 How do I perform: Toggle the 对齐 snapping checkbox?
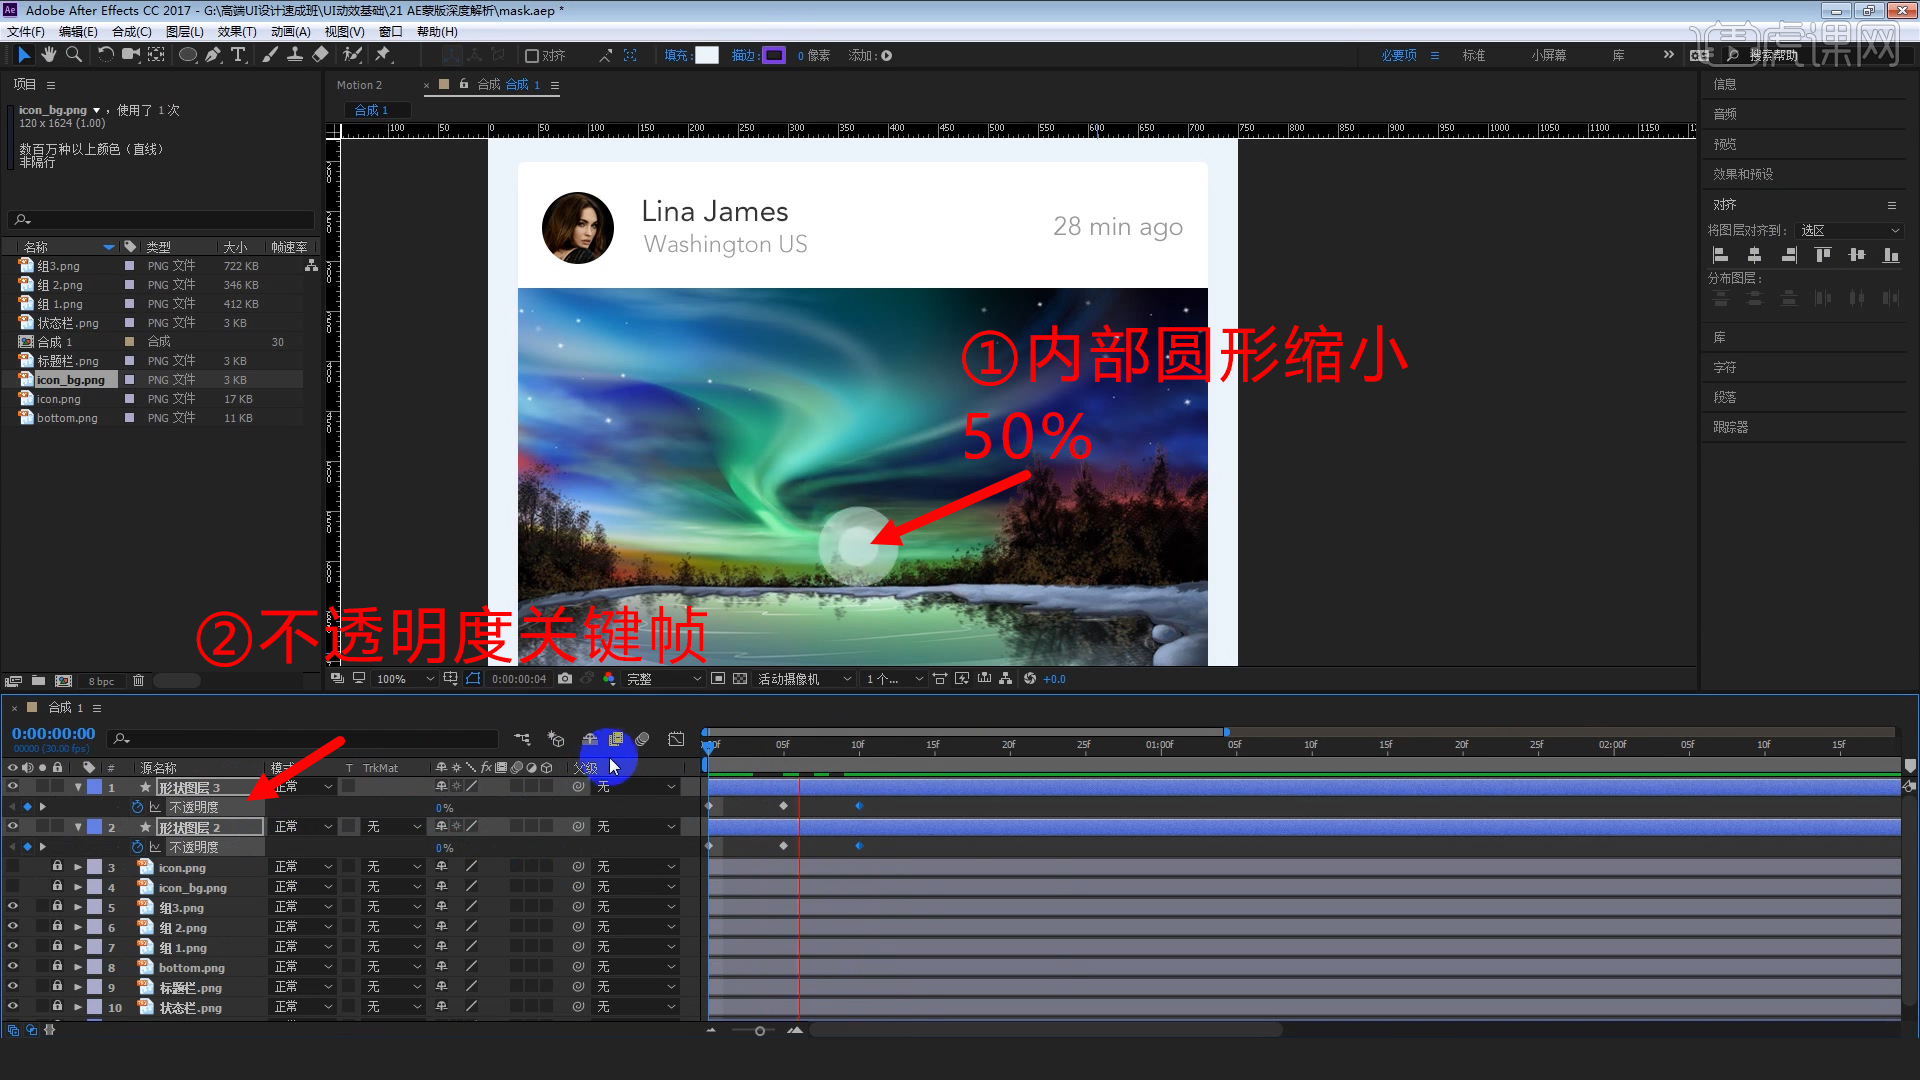tap(532, 56)
